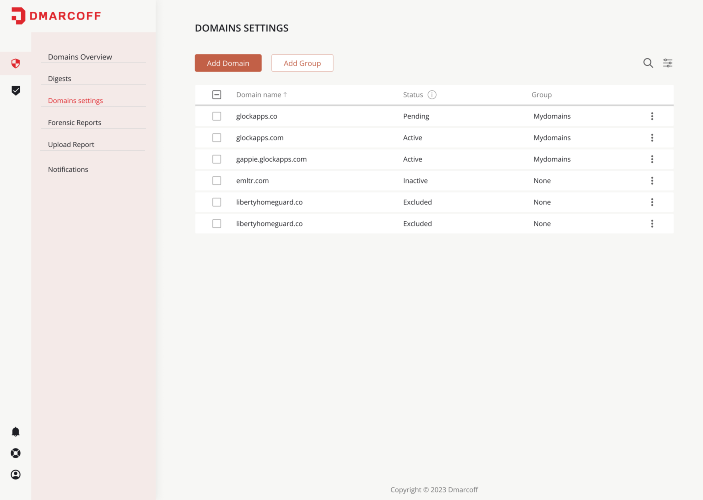Open the notifications bell icon
The height and width of the screenshot is (500, 703).
(16, 432)
